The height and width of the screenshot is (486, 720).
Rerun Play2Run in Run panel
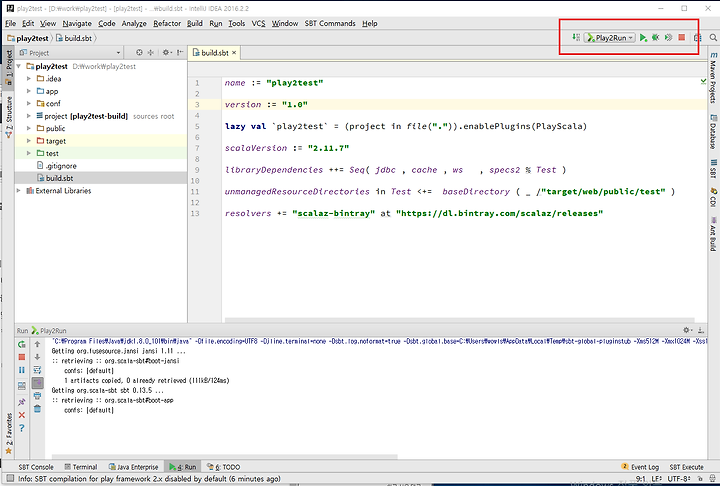tap(22, 344)
